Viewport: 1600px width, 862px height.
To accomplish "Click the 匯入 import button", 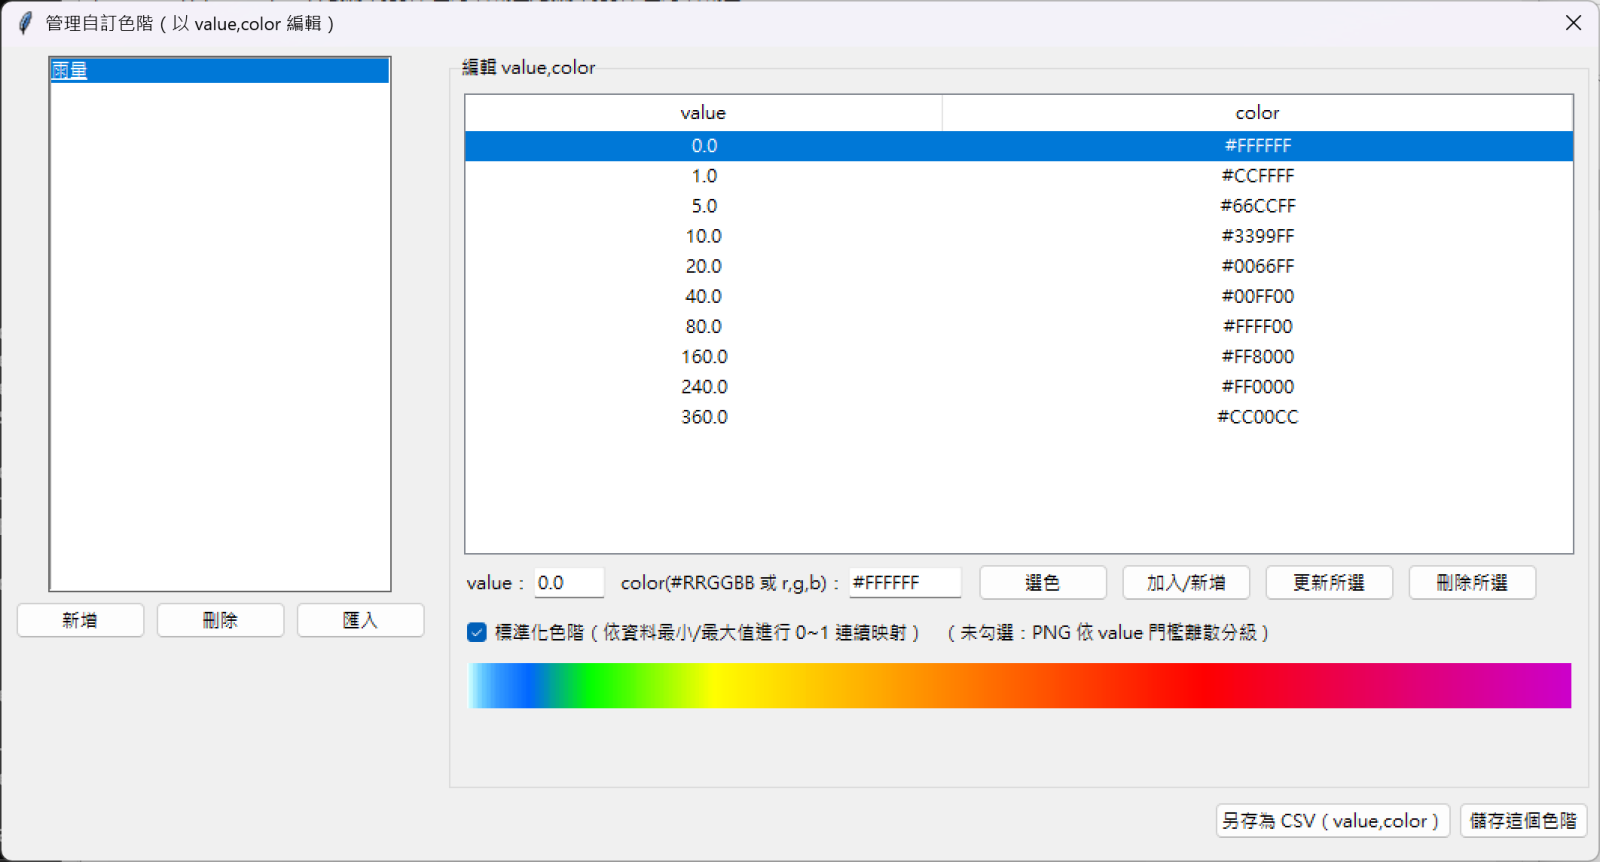I will 360,620.
